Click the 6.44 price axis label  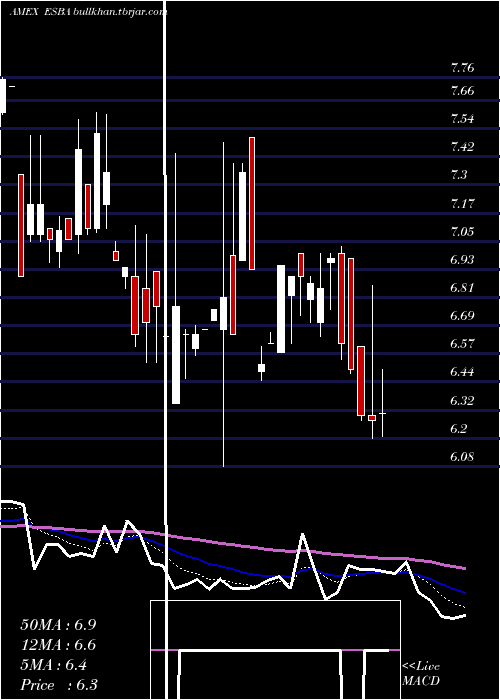462,372
